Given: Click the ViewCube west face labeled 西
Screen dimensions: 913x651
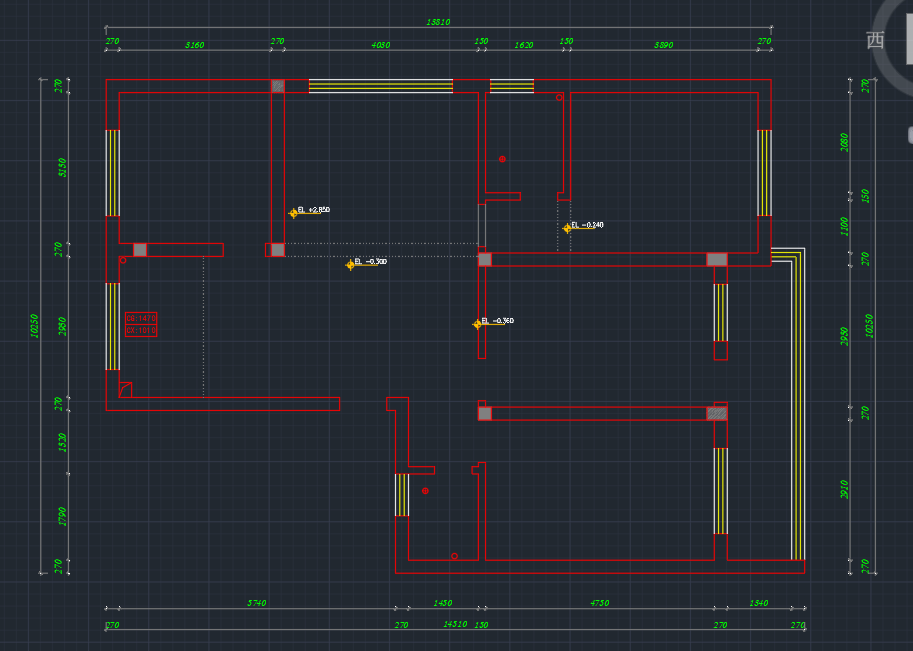Looking at the screenshot, I should (x=875, y=40).
